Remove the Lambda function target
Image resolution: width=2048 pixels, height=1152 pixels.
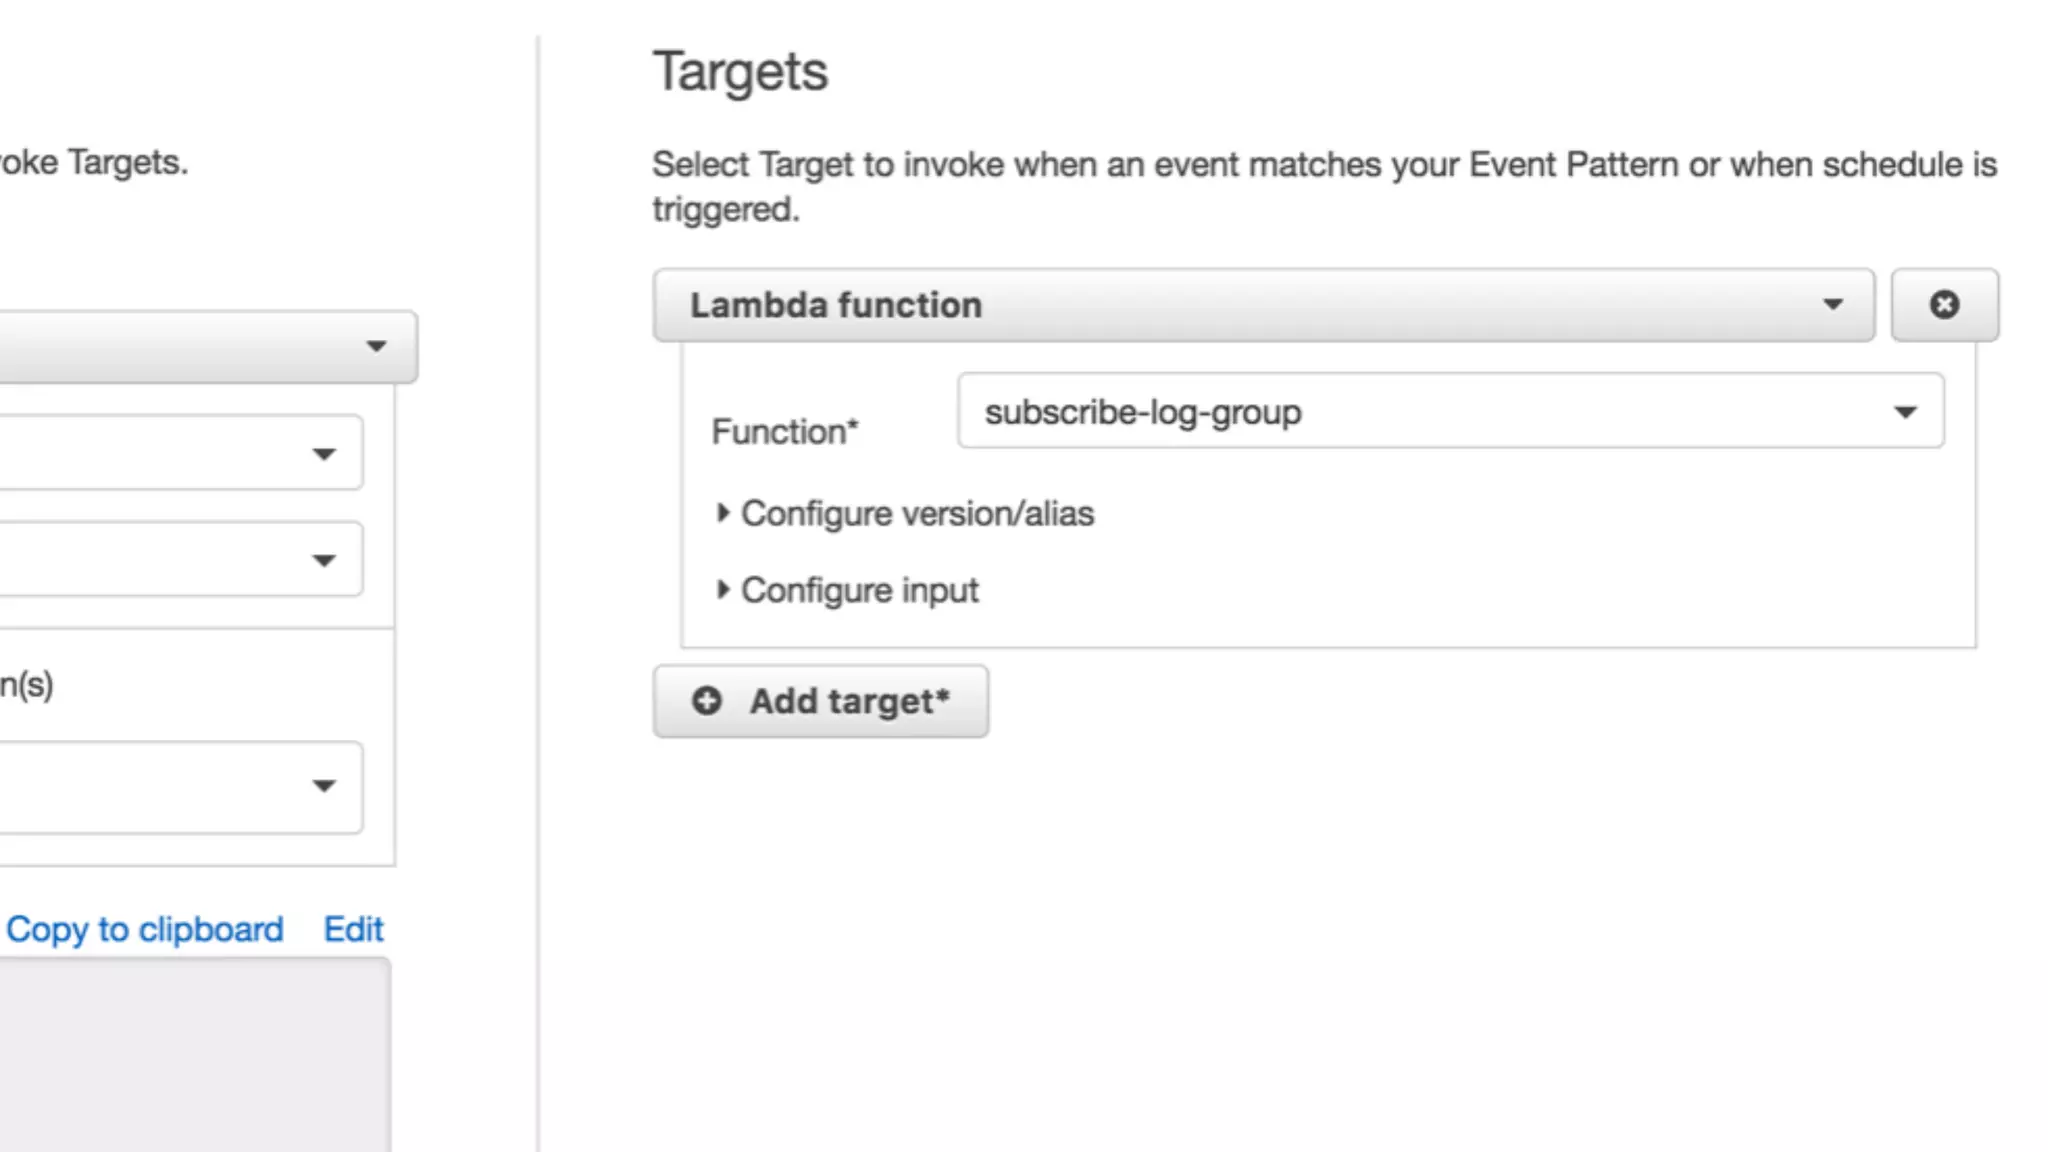pos(1944,305)
